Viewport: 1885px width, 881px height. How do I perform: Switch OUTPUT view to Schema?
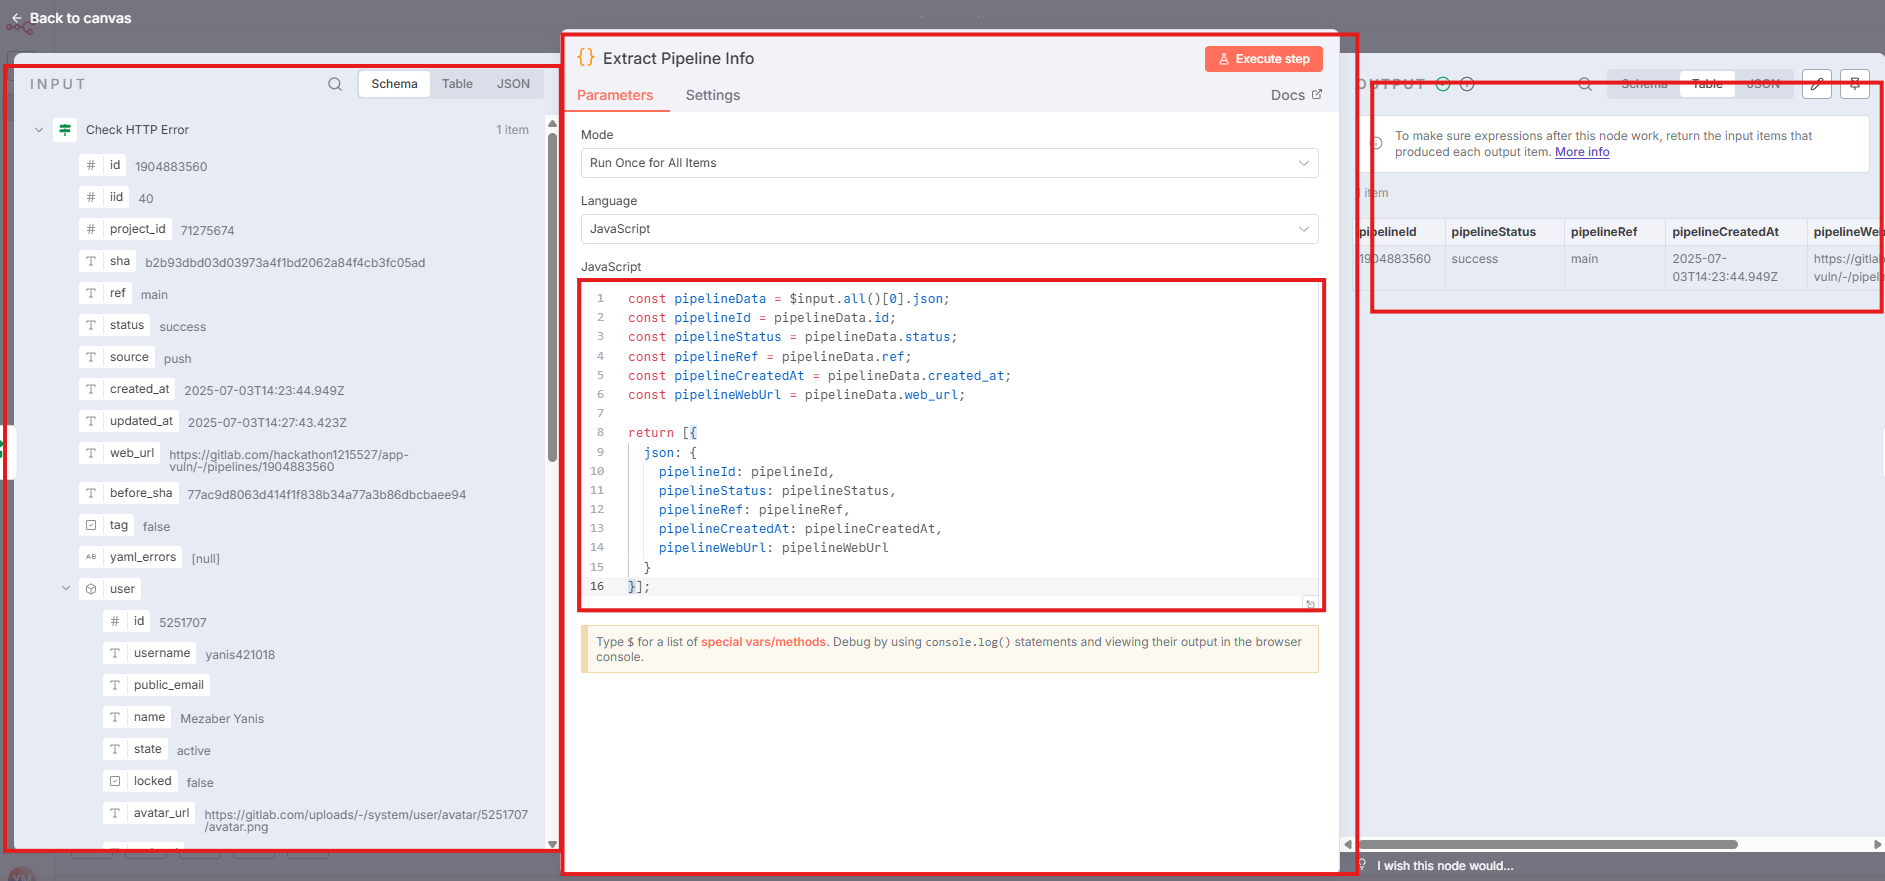[1644, 84]
